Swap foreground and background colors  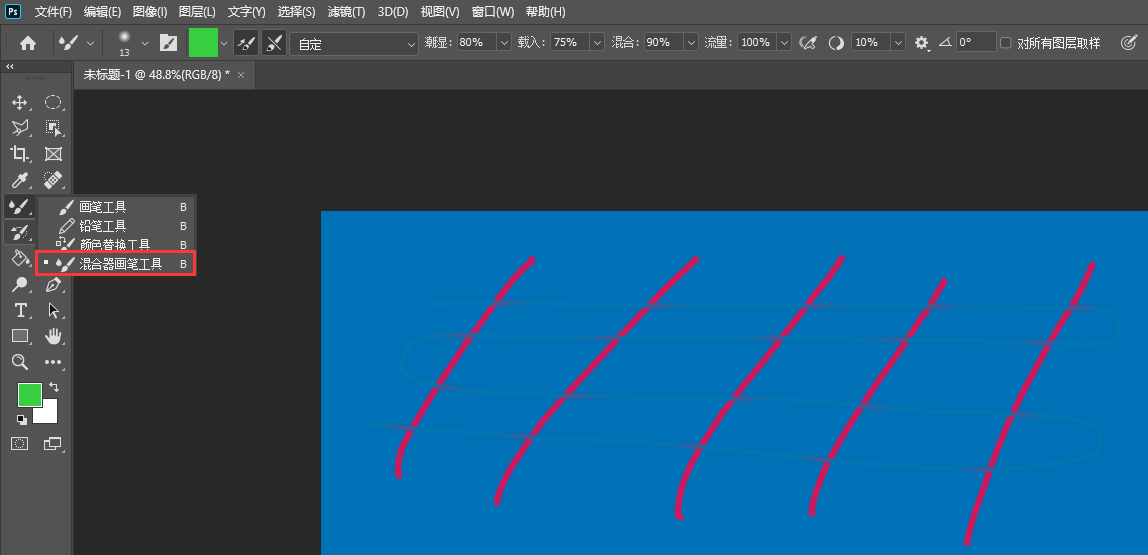pos(53,387)
